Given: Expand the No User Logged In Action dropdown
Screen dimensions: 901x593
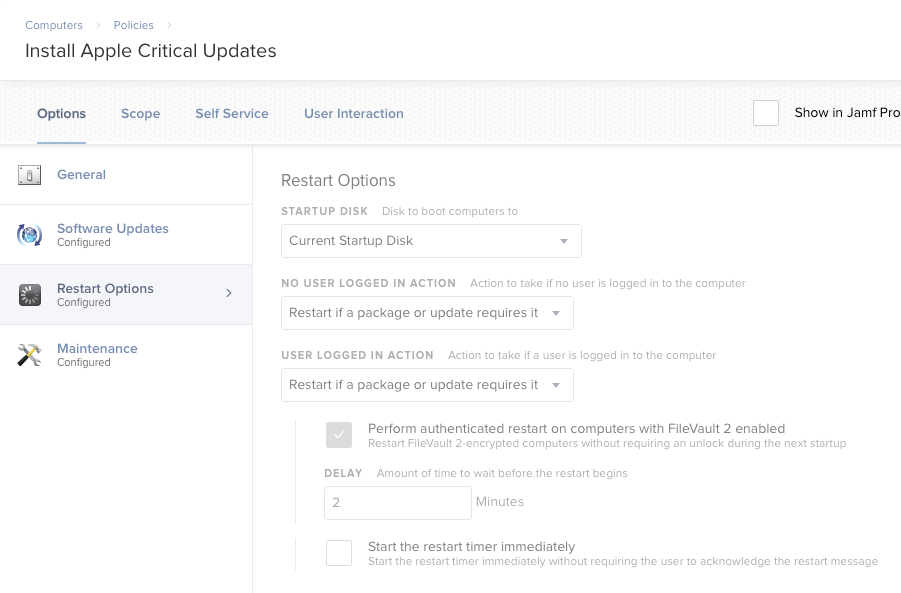Looking at the screenshot, I should point(427,313).
